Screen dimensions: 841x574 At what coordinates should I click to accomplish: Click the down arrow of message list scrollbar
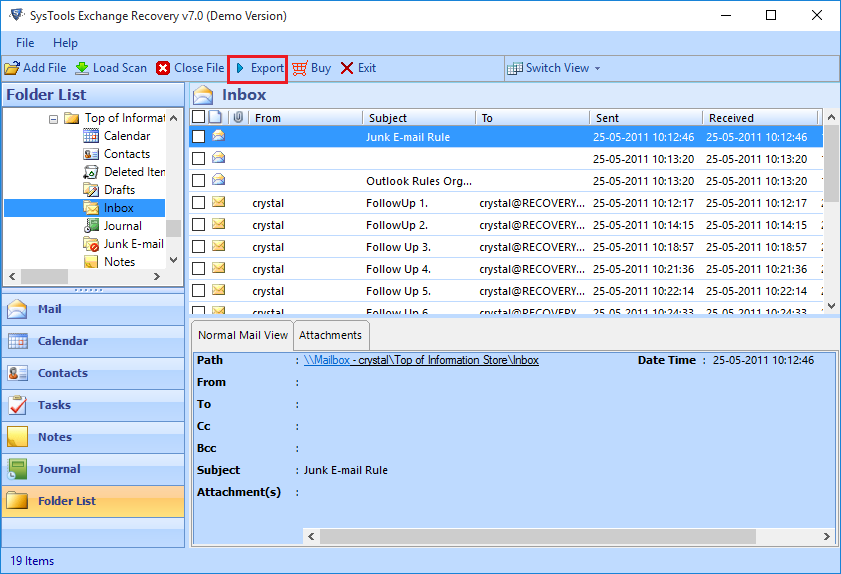831,306
